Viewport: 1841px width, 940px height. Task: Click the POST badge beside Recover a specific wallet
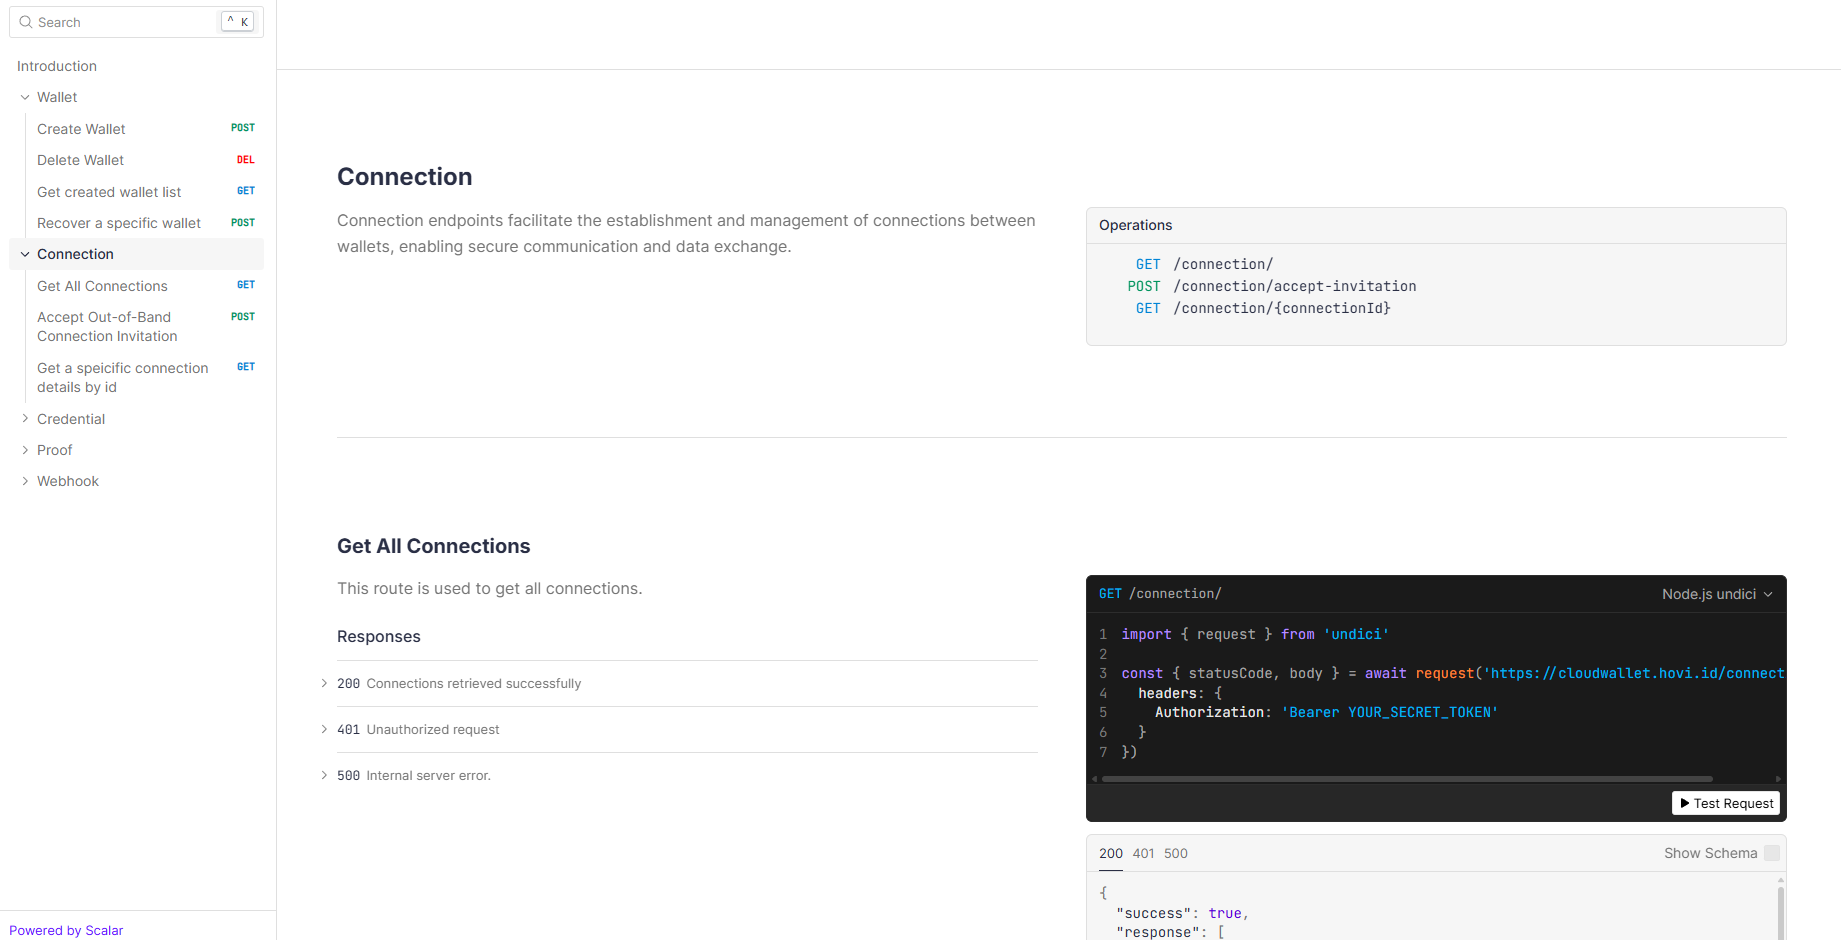(243, 223)
